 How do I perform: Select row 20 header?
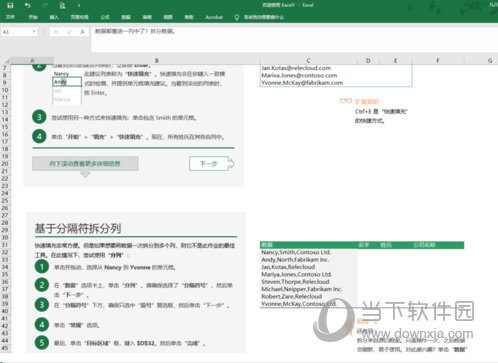[5, 164]
